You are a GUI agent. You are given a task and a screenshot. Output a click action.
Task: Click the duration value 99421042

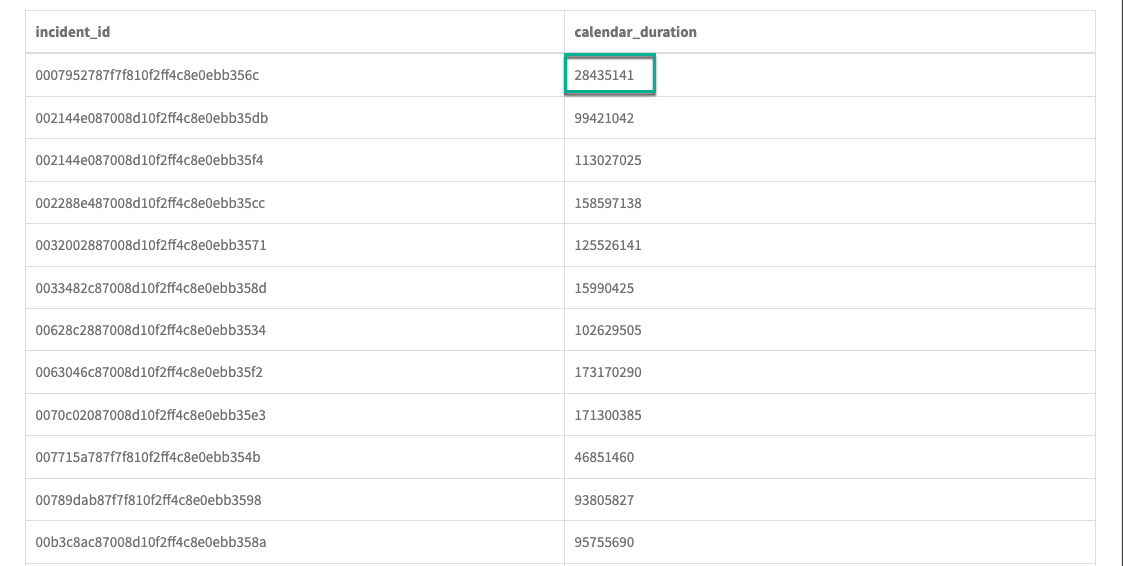604,118
